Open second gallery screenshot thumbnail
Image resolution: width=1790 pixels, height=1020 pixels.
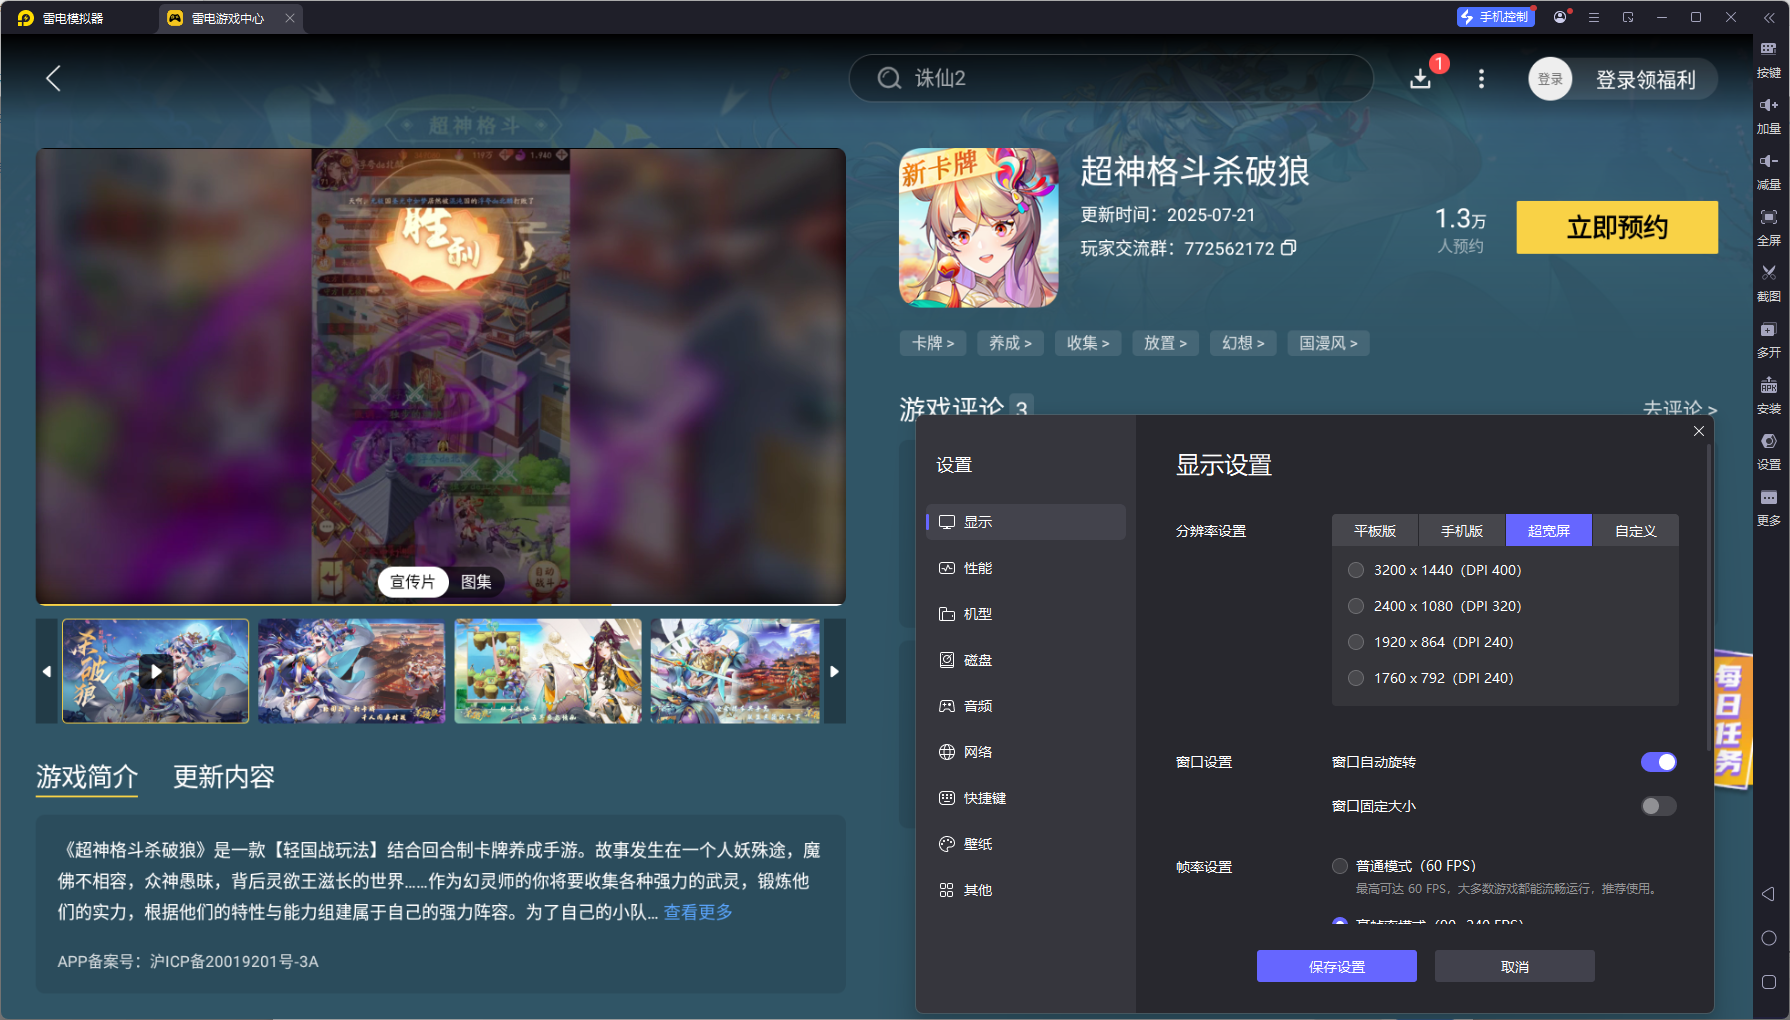(351, 671)
